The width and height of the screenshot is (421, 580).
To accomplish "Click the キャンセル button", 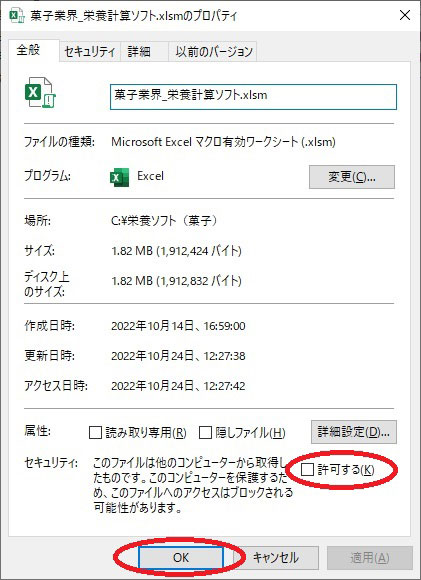I will click(276, 557).
